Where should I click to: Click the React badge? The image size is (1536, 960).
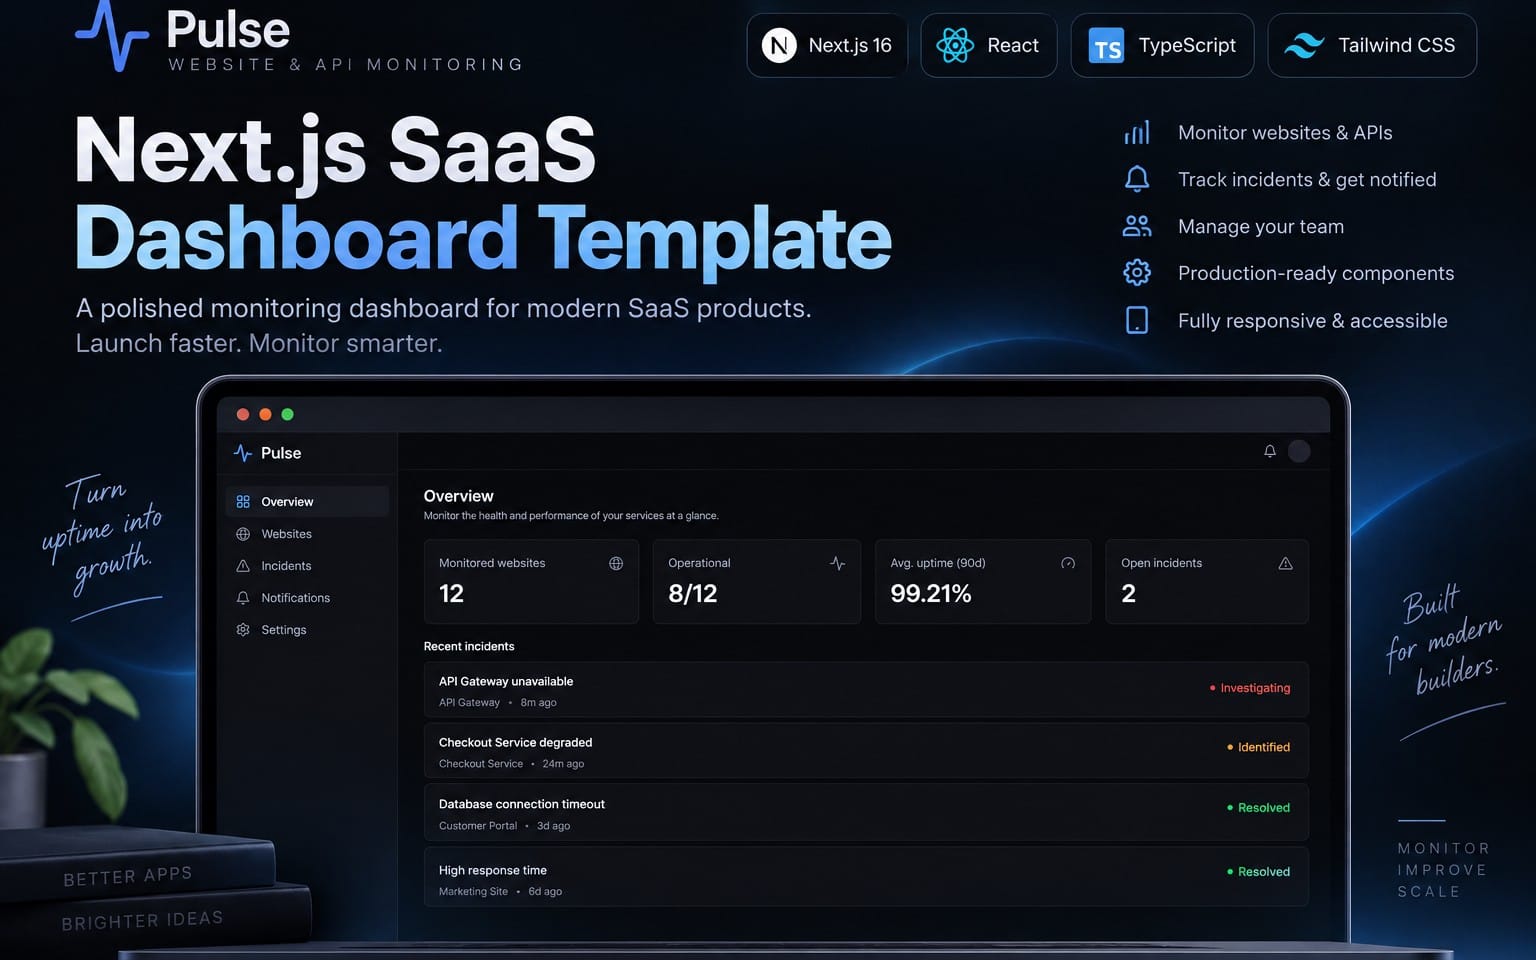pyautogui.click(x=988, y=45)
